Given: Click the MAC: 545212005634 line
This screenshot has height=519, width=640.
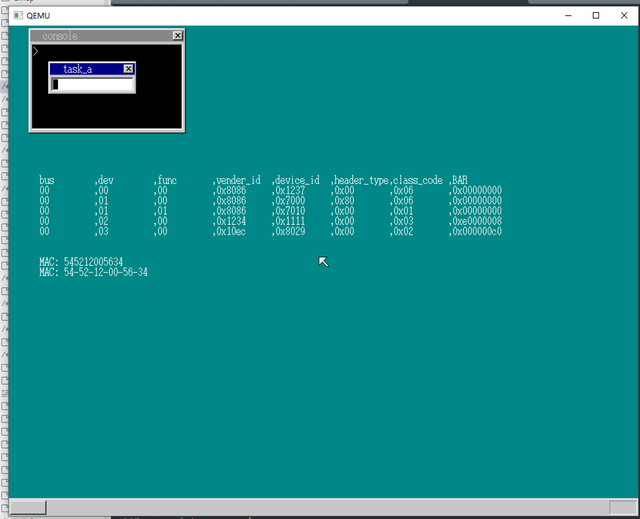Looking at the screenshot, I should tap(81, 262).
